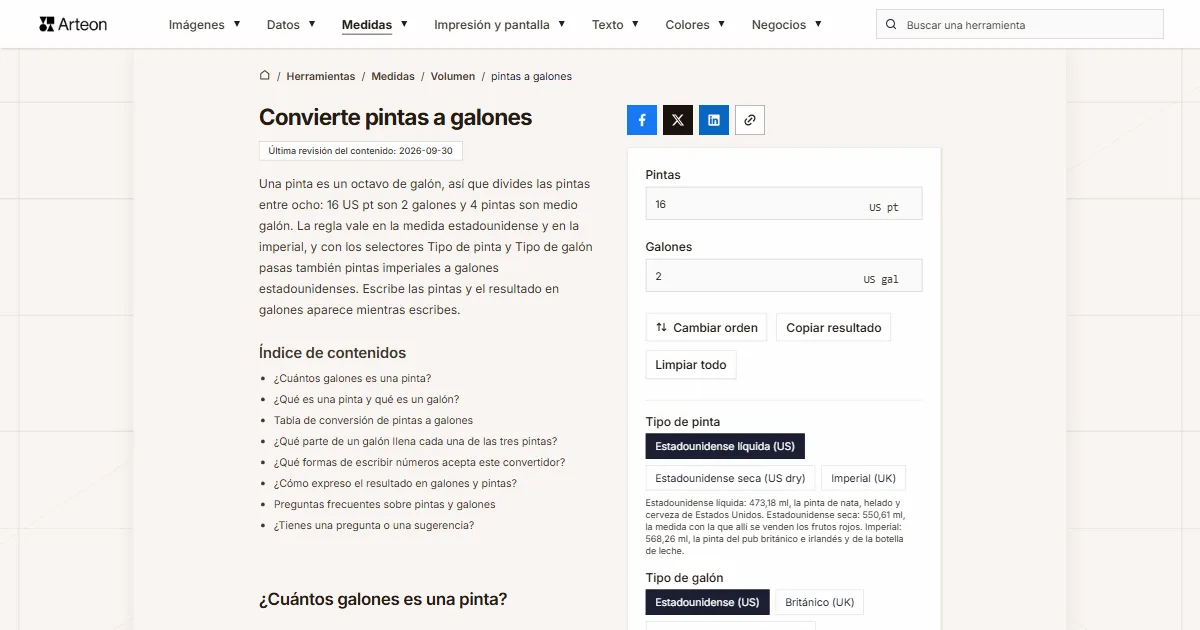This screenshot has width=1200, height=630.
Task: Expand Impresión y pantalla menu
Action: point(500,25)
